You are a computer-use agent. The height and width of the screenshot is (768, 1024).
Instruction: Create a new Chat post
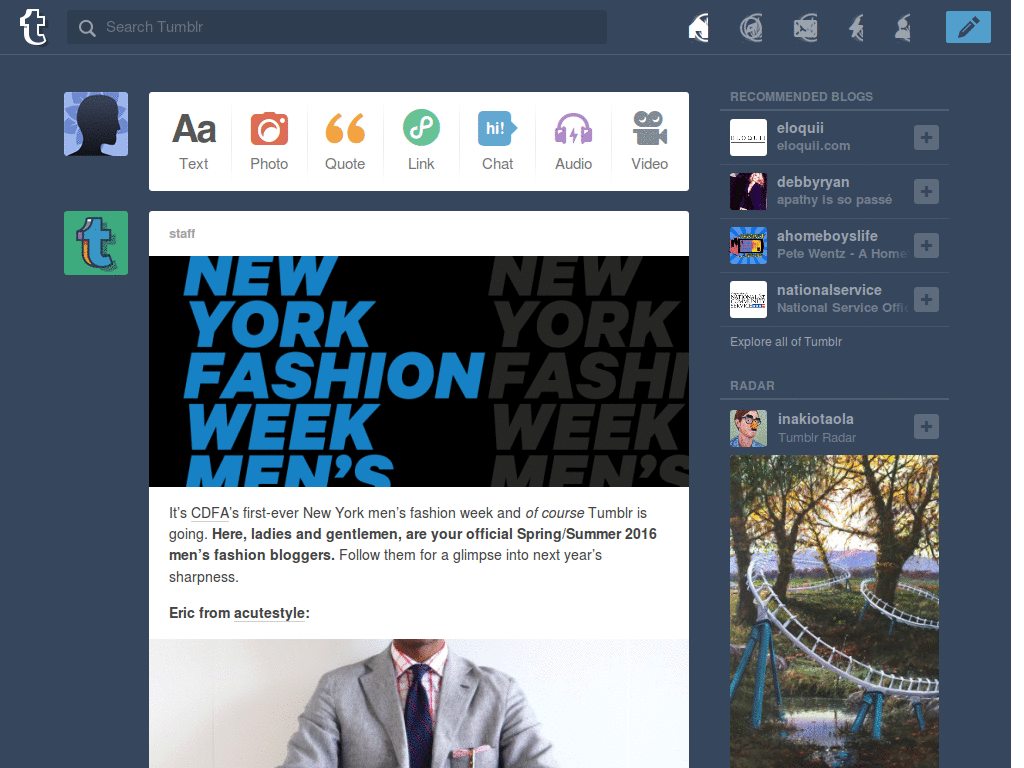pos(498,141)
